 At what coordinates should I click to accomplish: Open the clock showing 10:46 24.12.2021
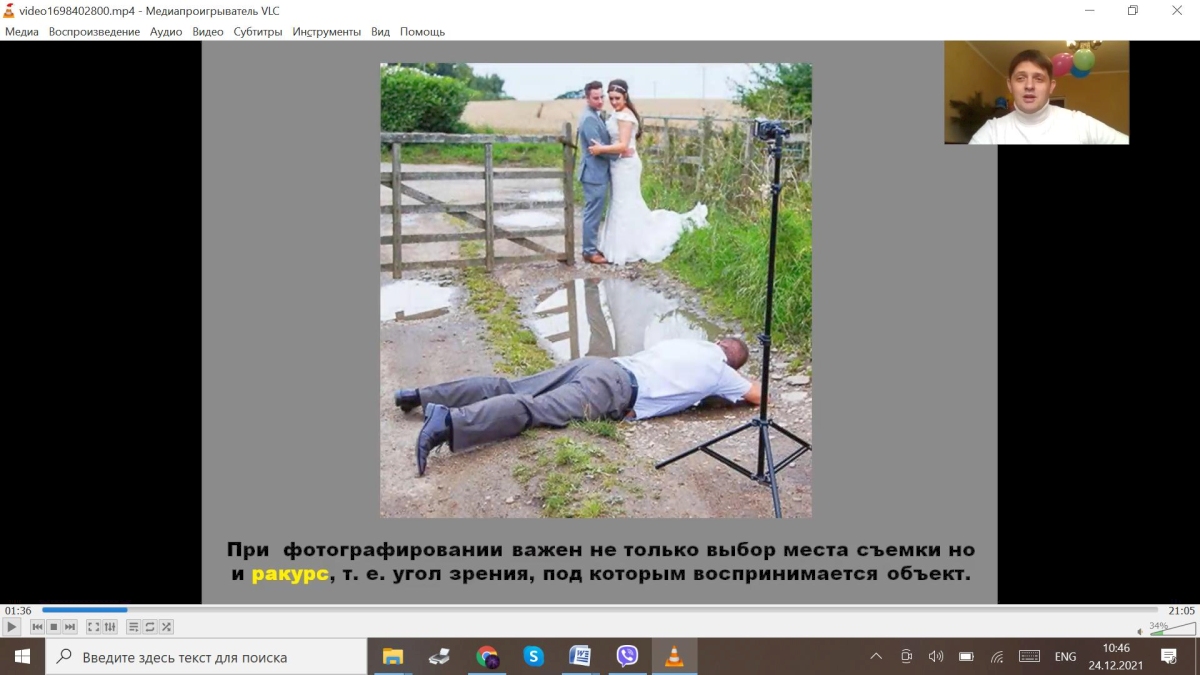[x=1115, y=657]
